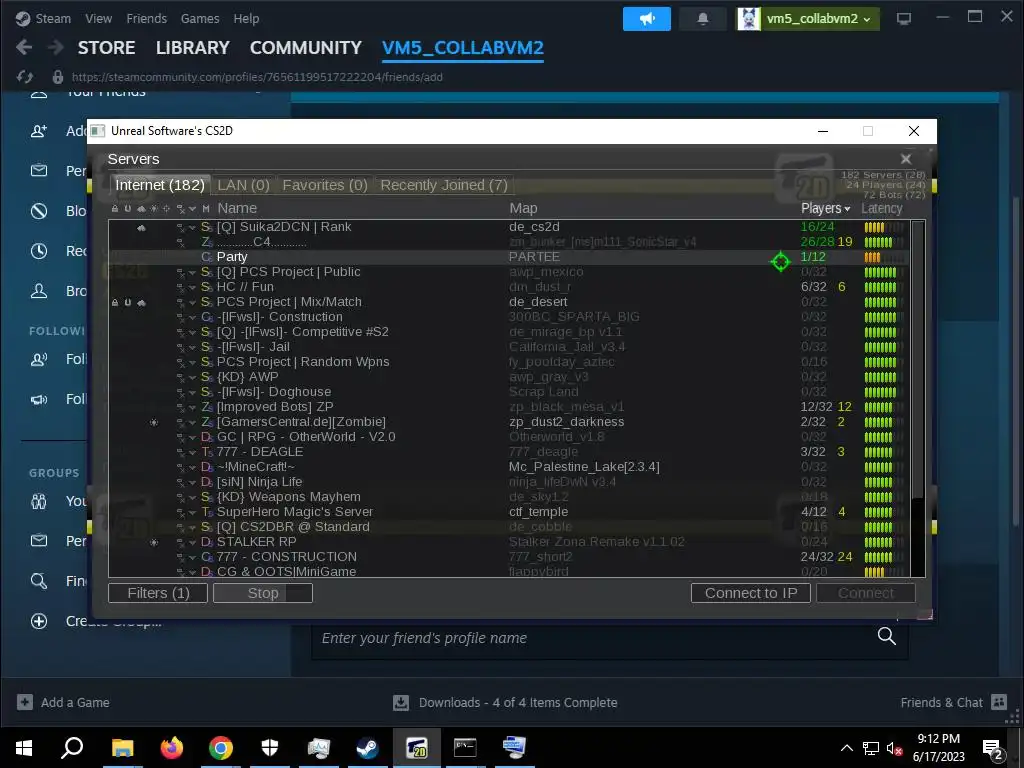The width and height of the screenshot is (1024, 768).
Task: Sort servers by Map column header
Action: pos(523,208)
